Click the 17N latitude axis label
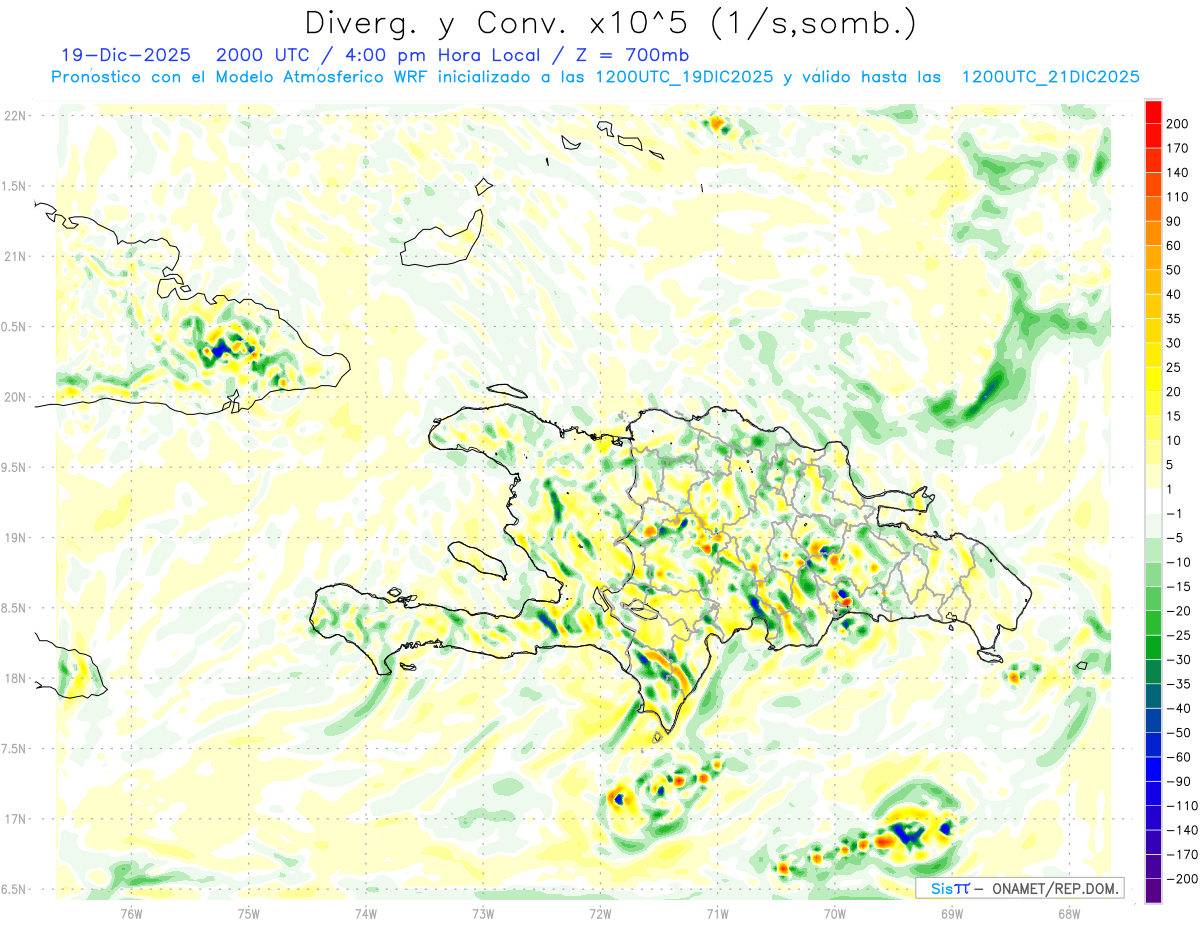 pyautogui.click(x=16, y=819)
